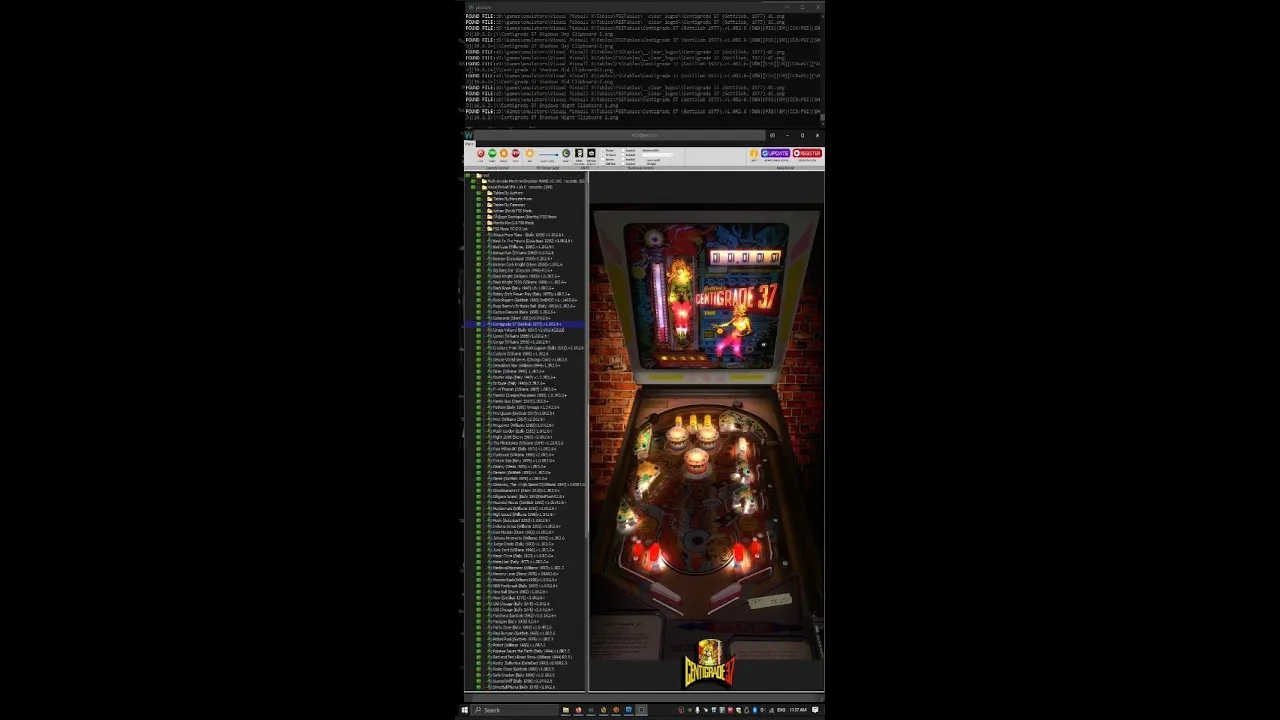Screen dimensions: 1280x720
Task: Click the root folder icon in tree
Action: pos(479,175)
